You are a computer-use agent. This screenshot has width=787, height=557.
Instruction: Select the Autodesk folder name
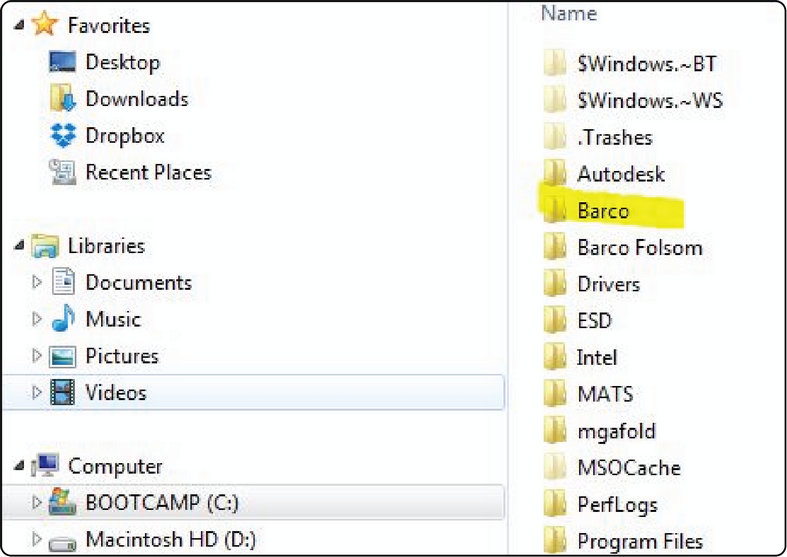(x=621, y=174)
